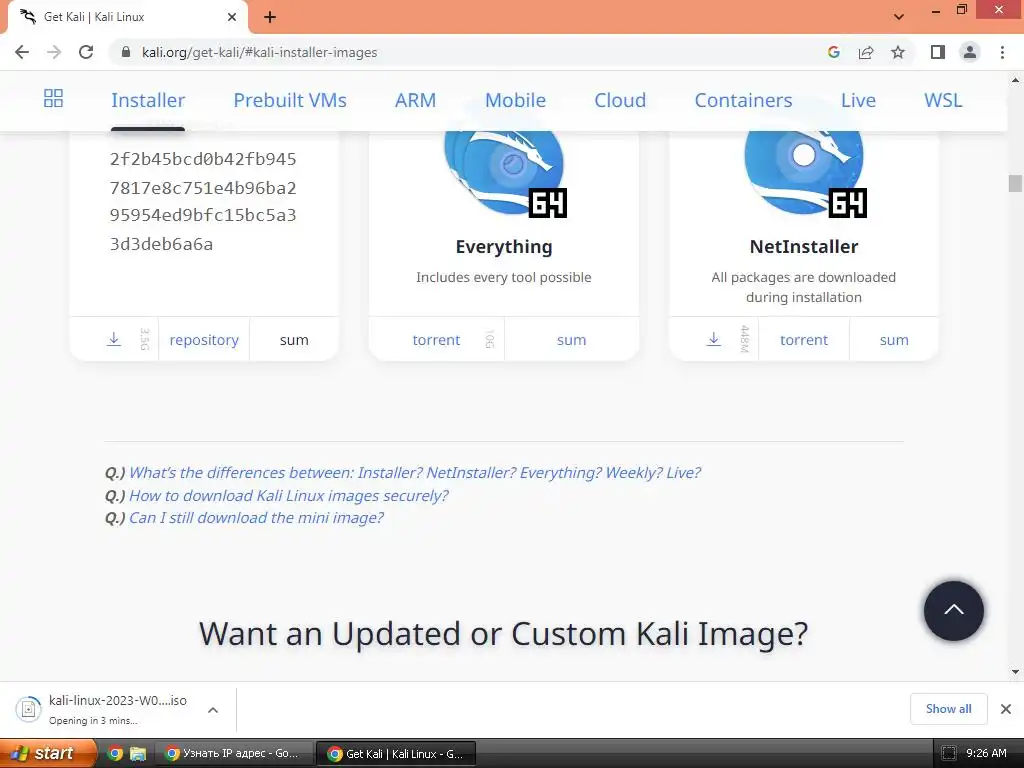
Task: Click the NetInstaller disc image
Action: 805,172
